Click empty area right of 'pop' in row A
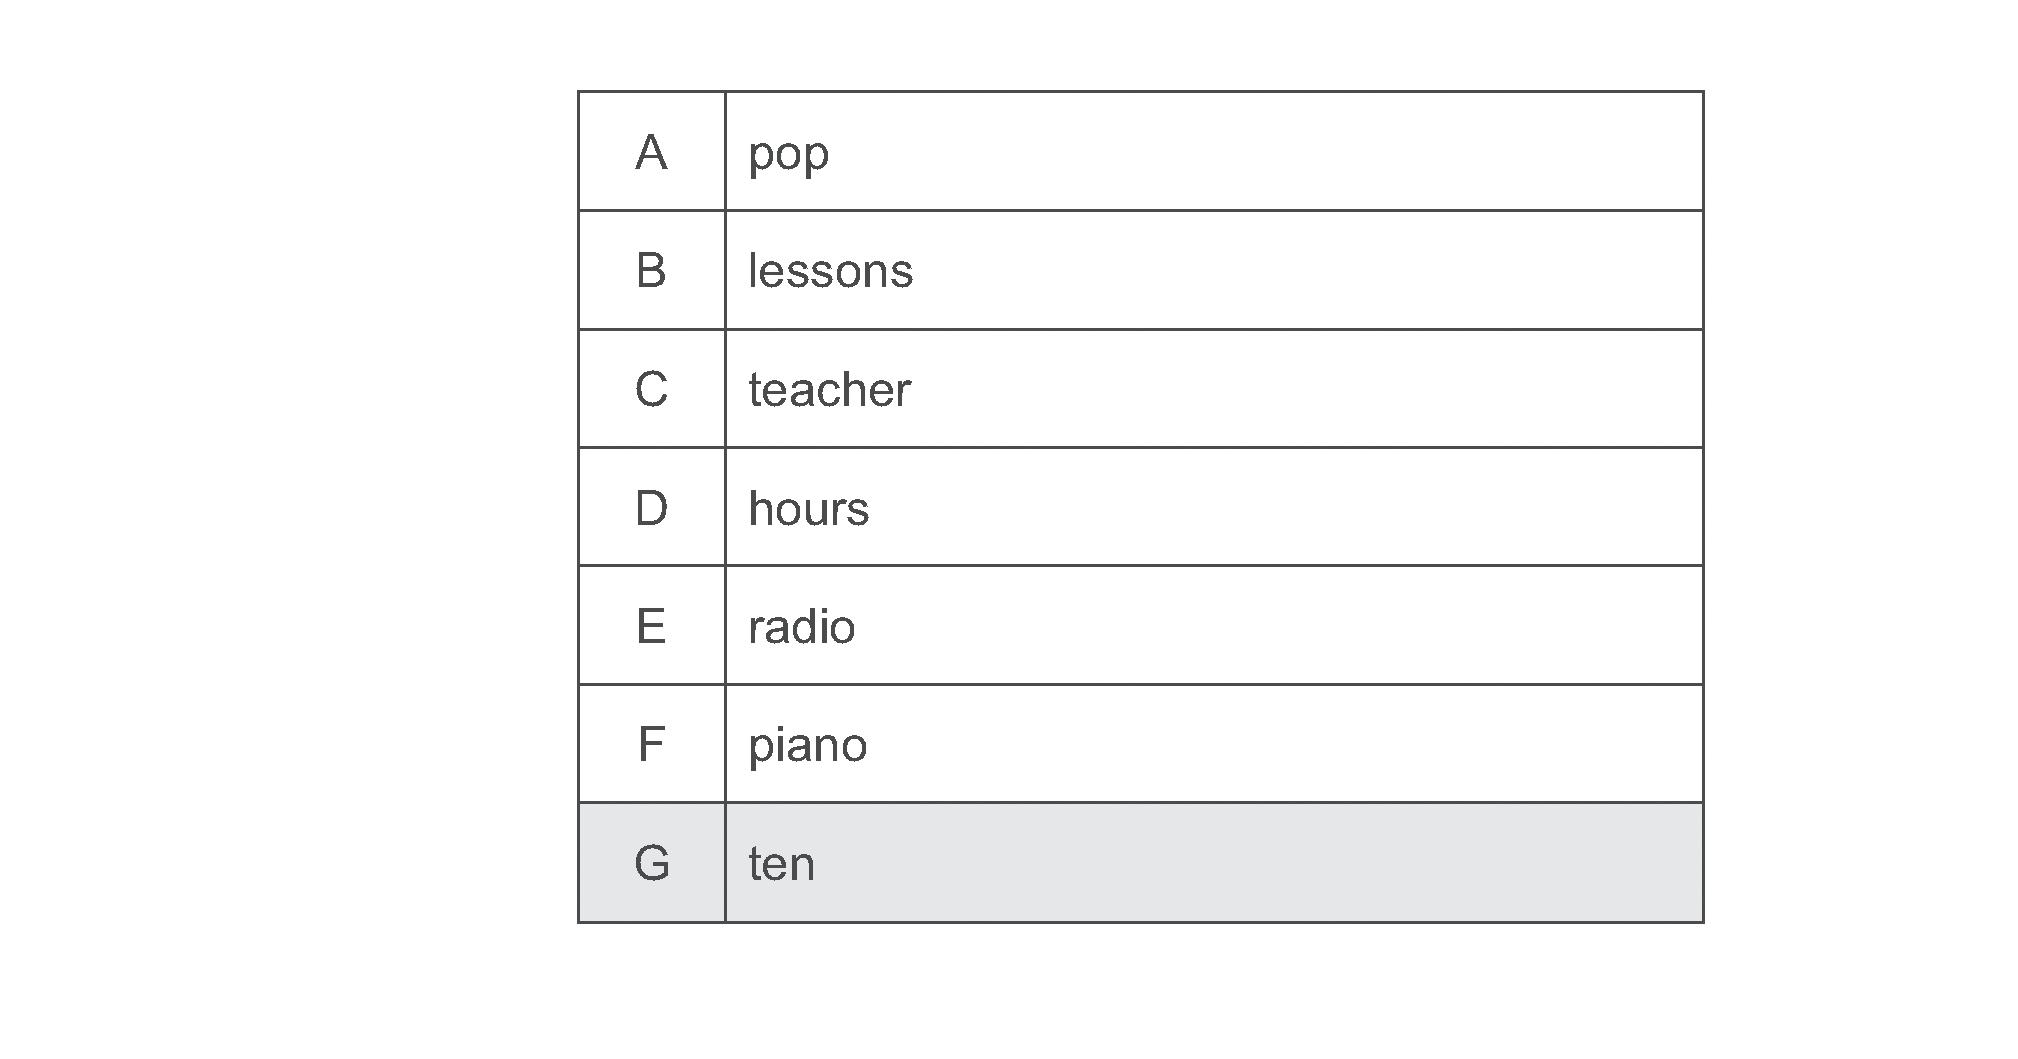Screen dimensions: 2018x1059 pos(1250,152)
